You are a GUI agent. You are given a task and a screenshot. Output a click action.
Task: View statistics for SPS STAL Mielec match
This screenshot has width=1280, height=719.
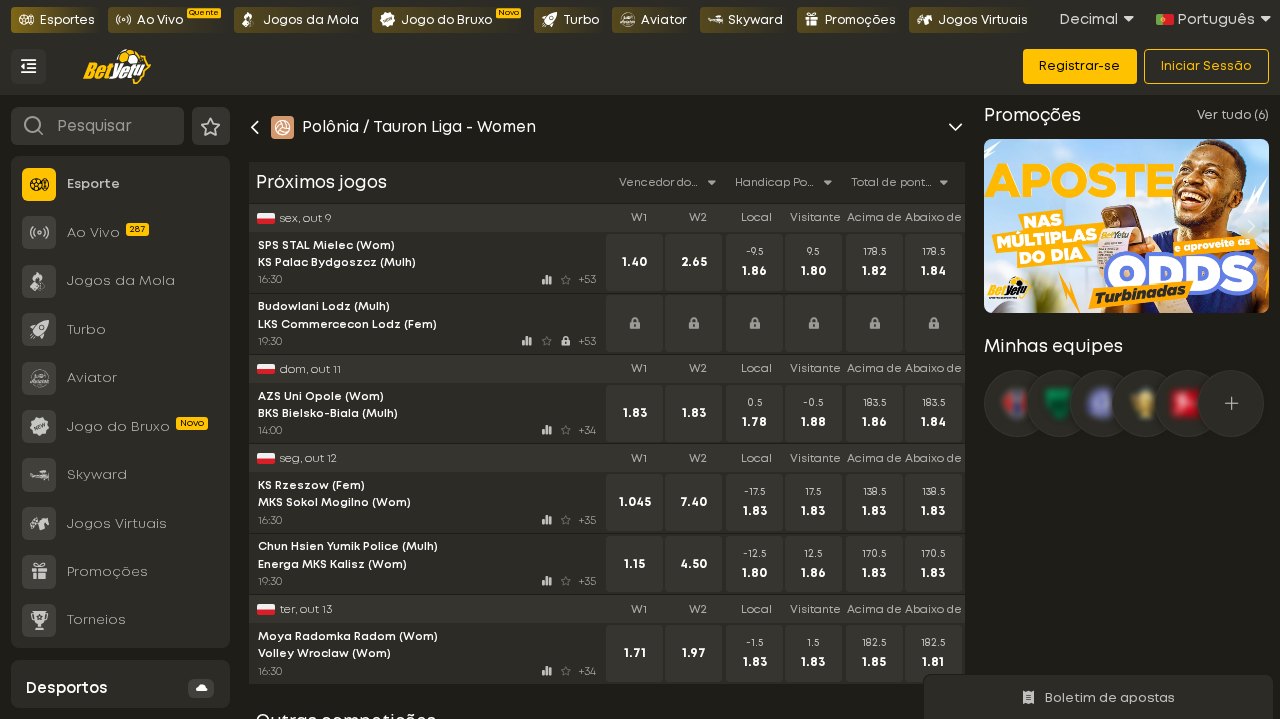click(547, 280)
